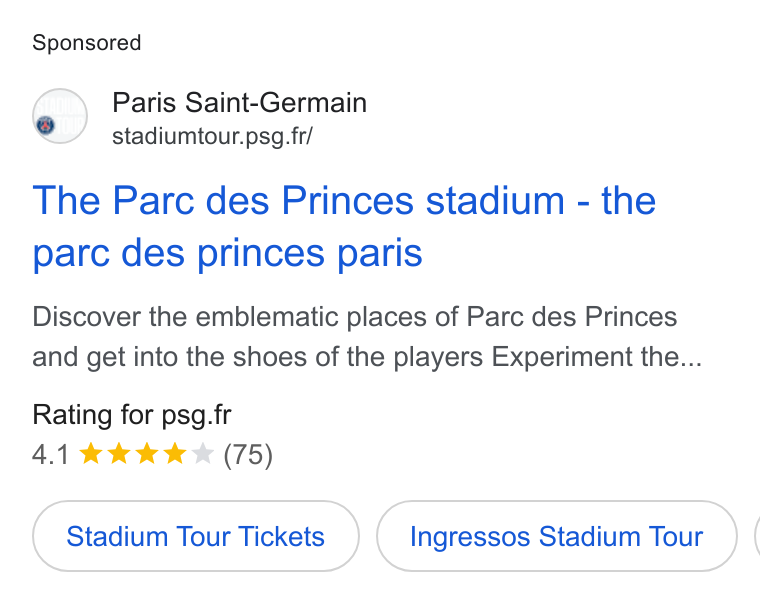Open the Ingressos Stadium Tour sitelink

coord(556,536)
